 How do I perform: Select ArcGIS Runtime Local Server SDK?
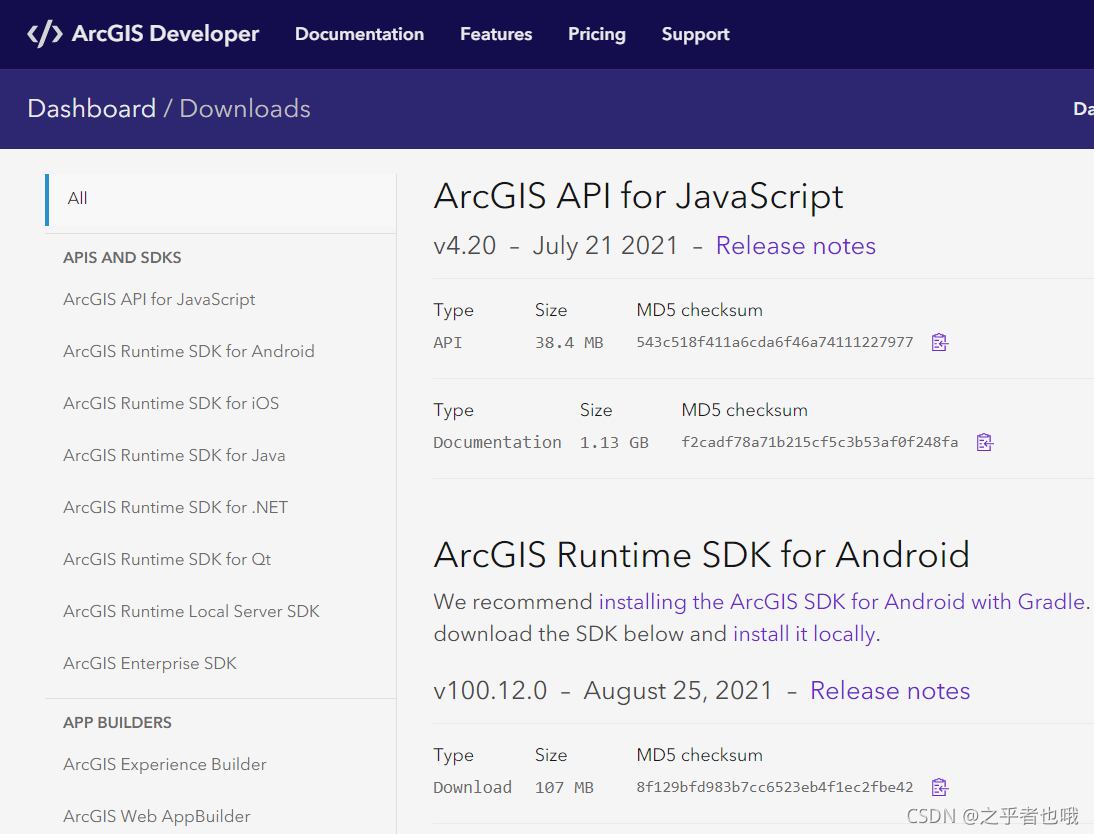coord(191,611)
